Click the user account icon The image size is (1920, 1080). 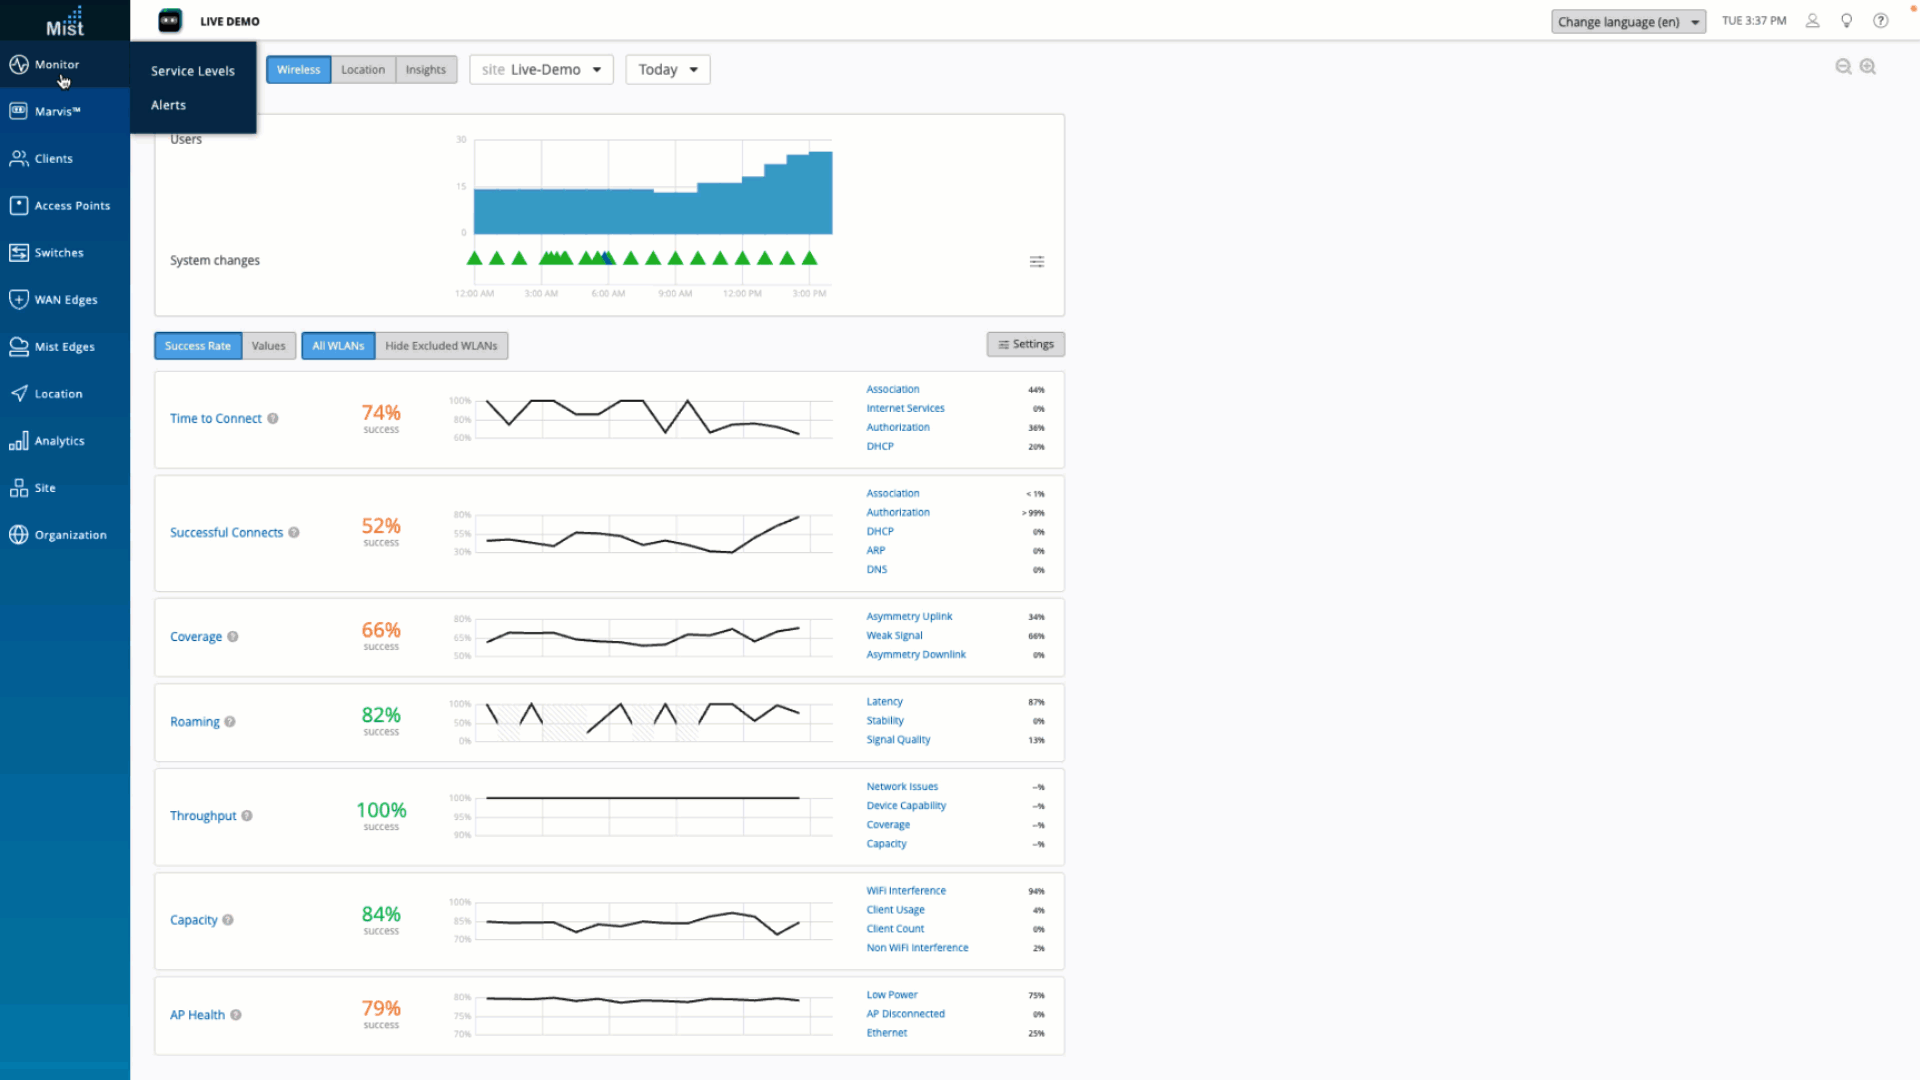[x=1812, y=21]
